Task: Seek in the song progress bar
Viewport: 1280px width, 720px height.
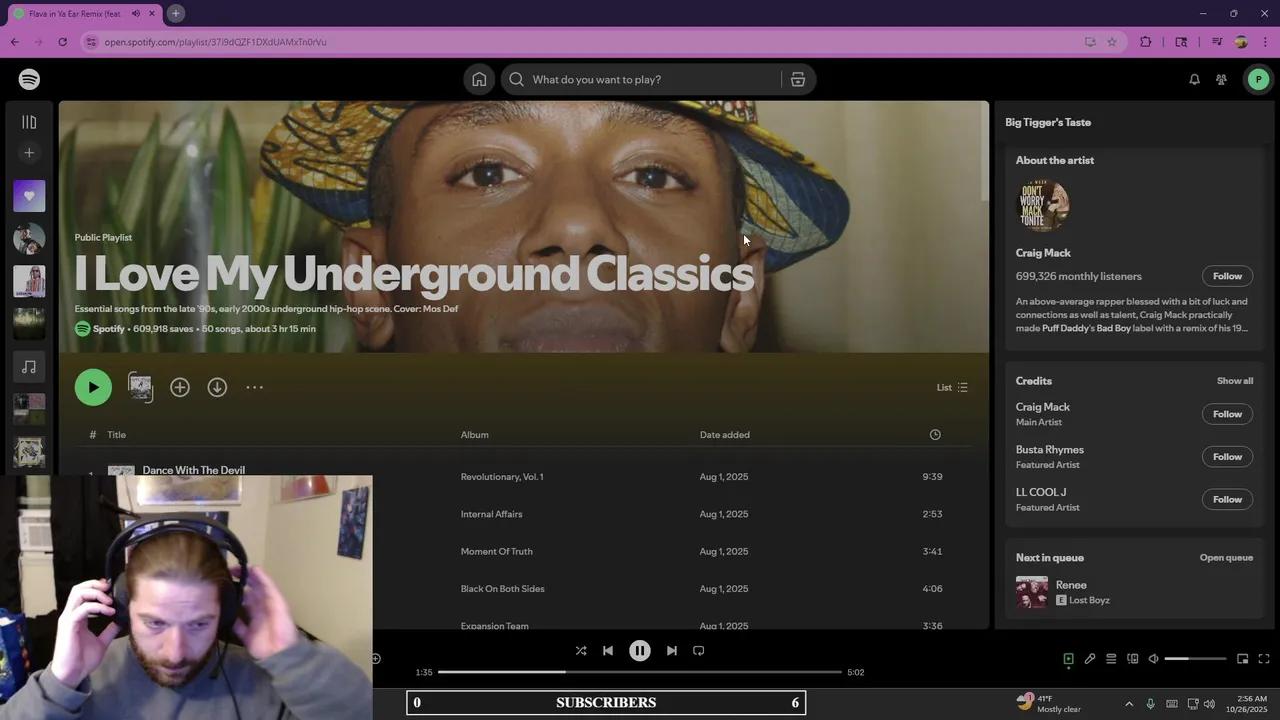Action: point(640,672)
